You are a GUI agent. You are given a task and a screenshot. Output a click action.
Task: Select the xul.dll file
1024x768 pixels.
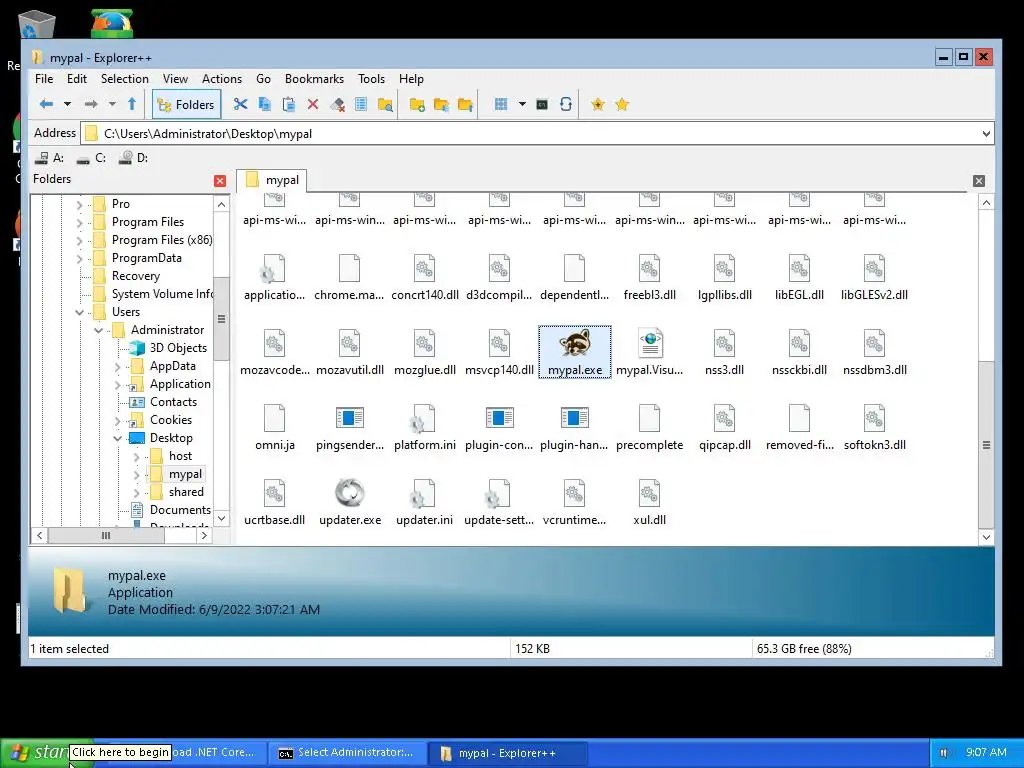pos(650,503)
